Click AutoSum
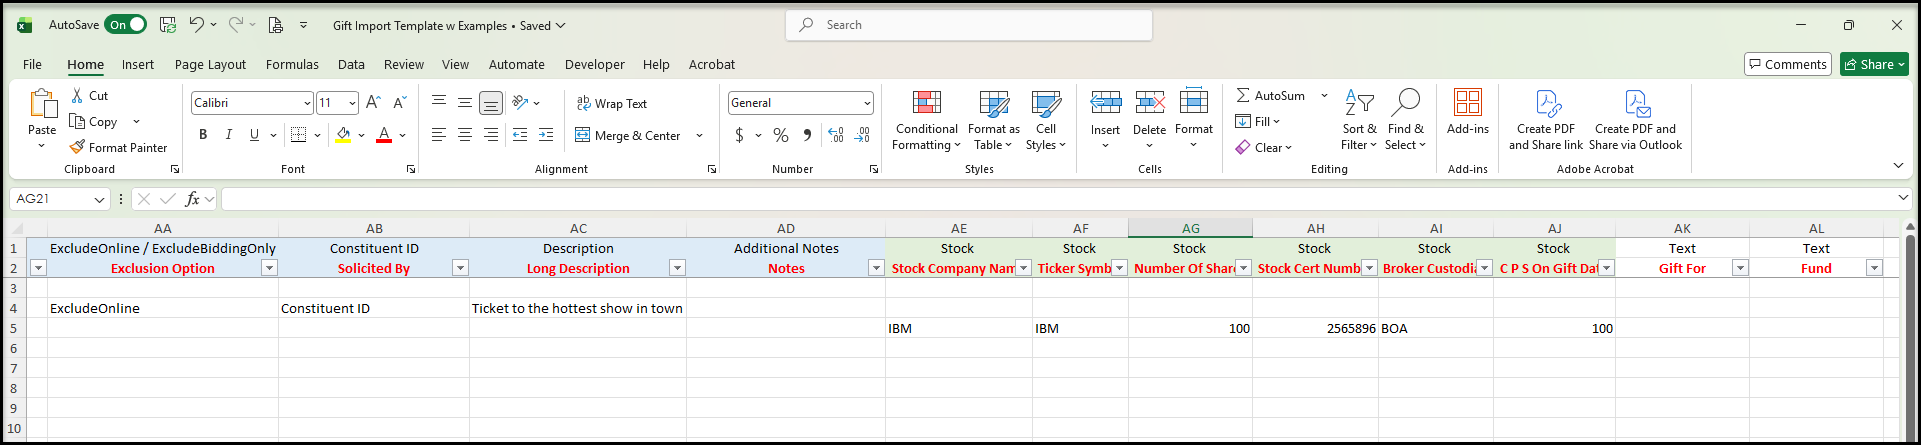The image size is (1921, 445). pyautogui.click(x=1270, y=96)
